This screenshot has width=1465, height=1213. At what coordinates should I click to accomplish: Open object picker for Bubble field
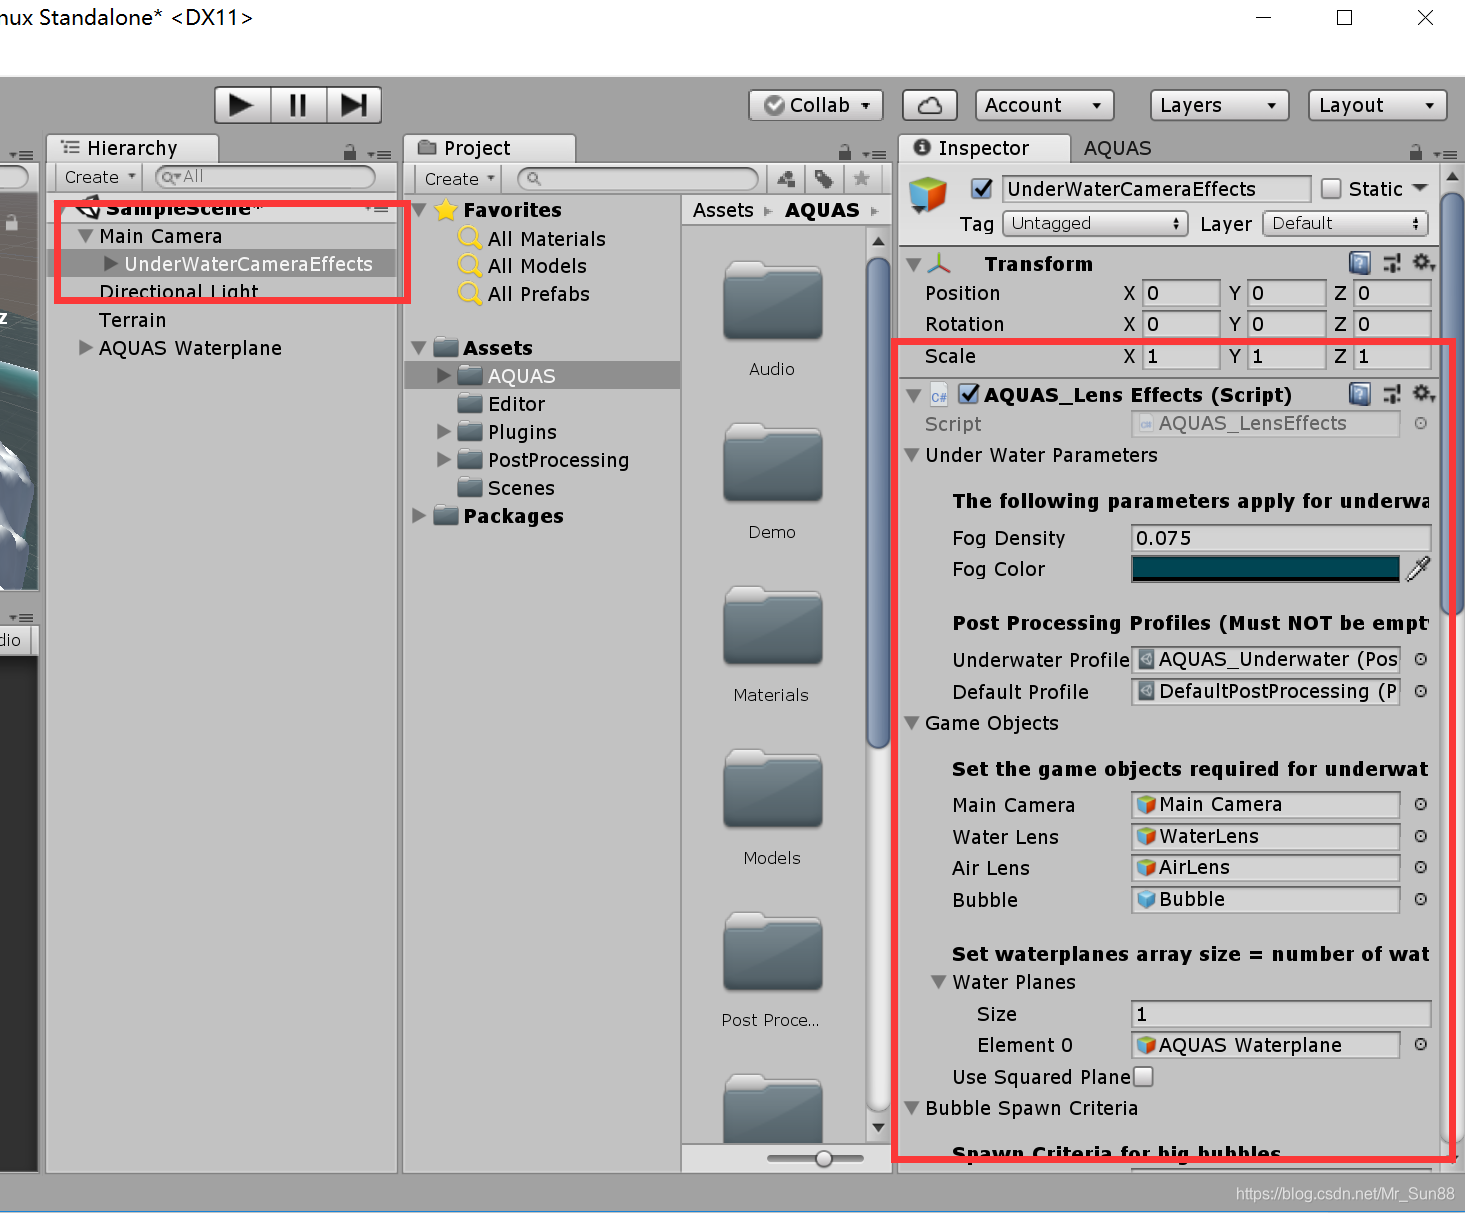[x=1420, y=899]
